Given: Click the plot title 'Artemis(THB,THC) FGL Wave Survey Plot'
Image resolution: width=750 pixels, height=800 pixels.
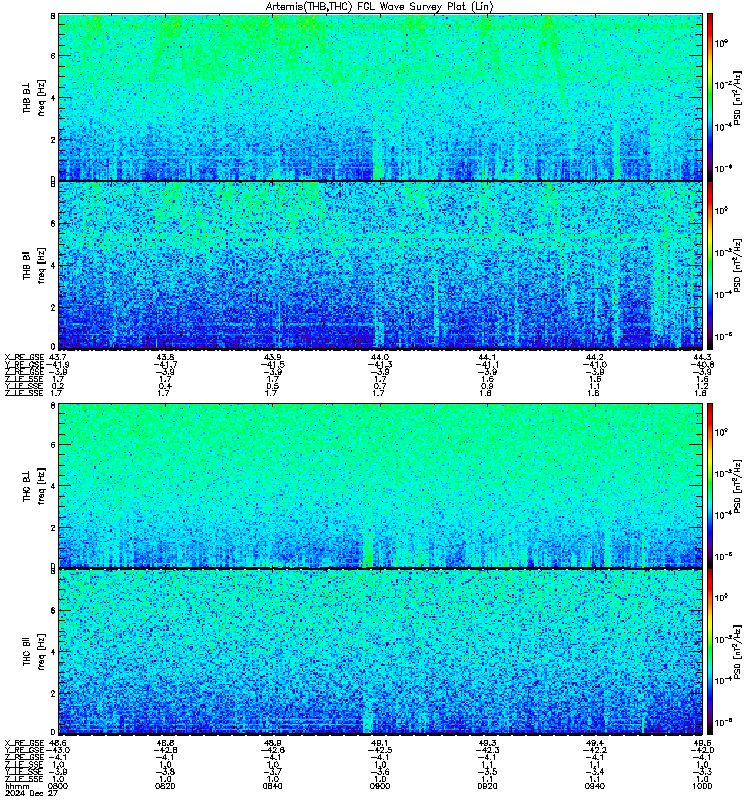Looking at the screenshot, I should click(x=380, y=7).
